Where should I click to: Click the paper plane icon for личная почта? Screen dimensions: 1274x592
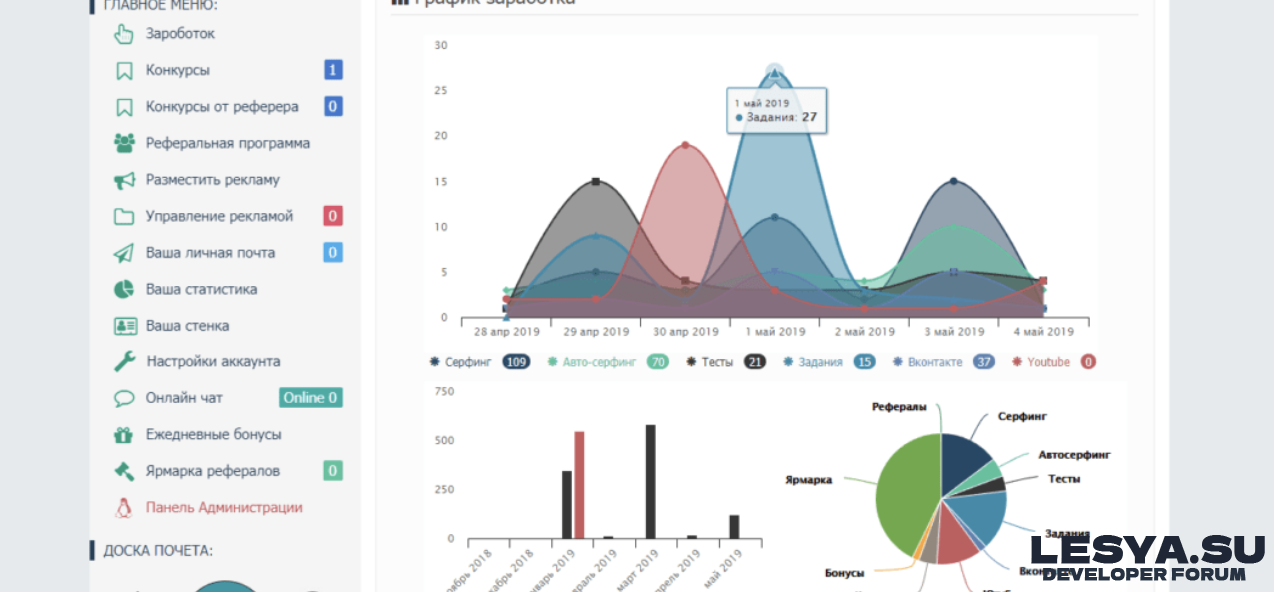click(124, 253)
